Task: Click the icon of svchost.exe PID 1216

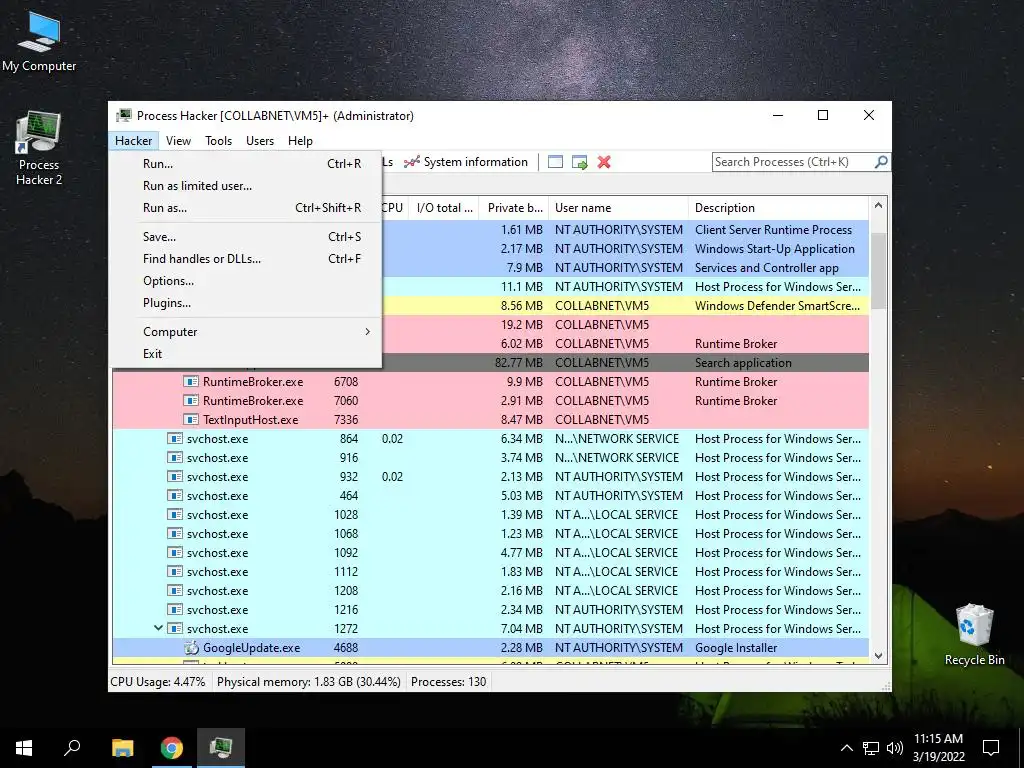Action: tap(174, 609)
